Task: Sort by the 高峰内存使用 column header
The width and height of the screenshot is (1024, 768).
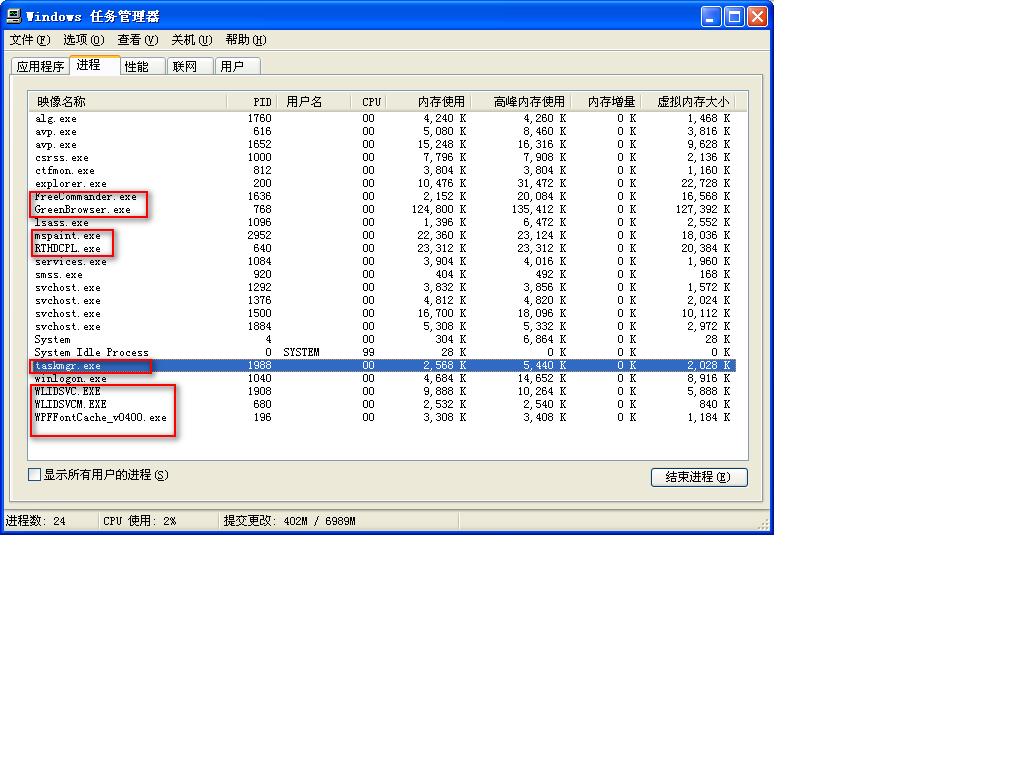Action: point(521,102)
